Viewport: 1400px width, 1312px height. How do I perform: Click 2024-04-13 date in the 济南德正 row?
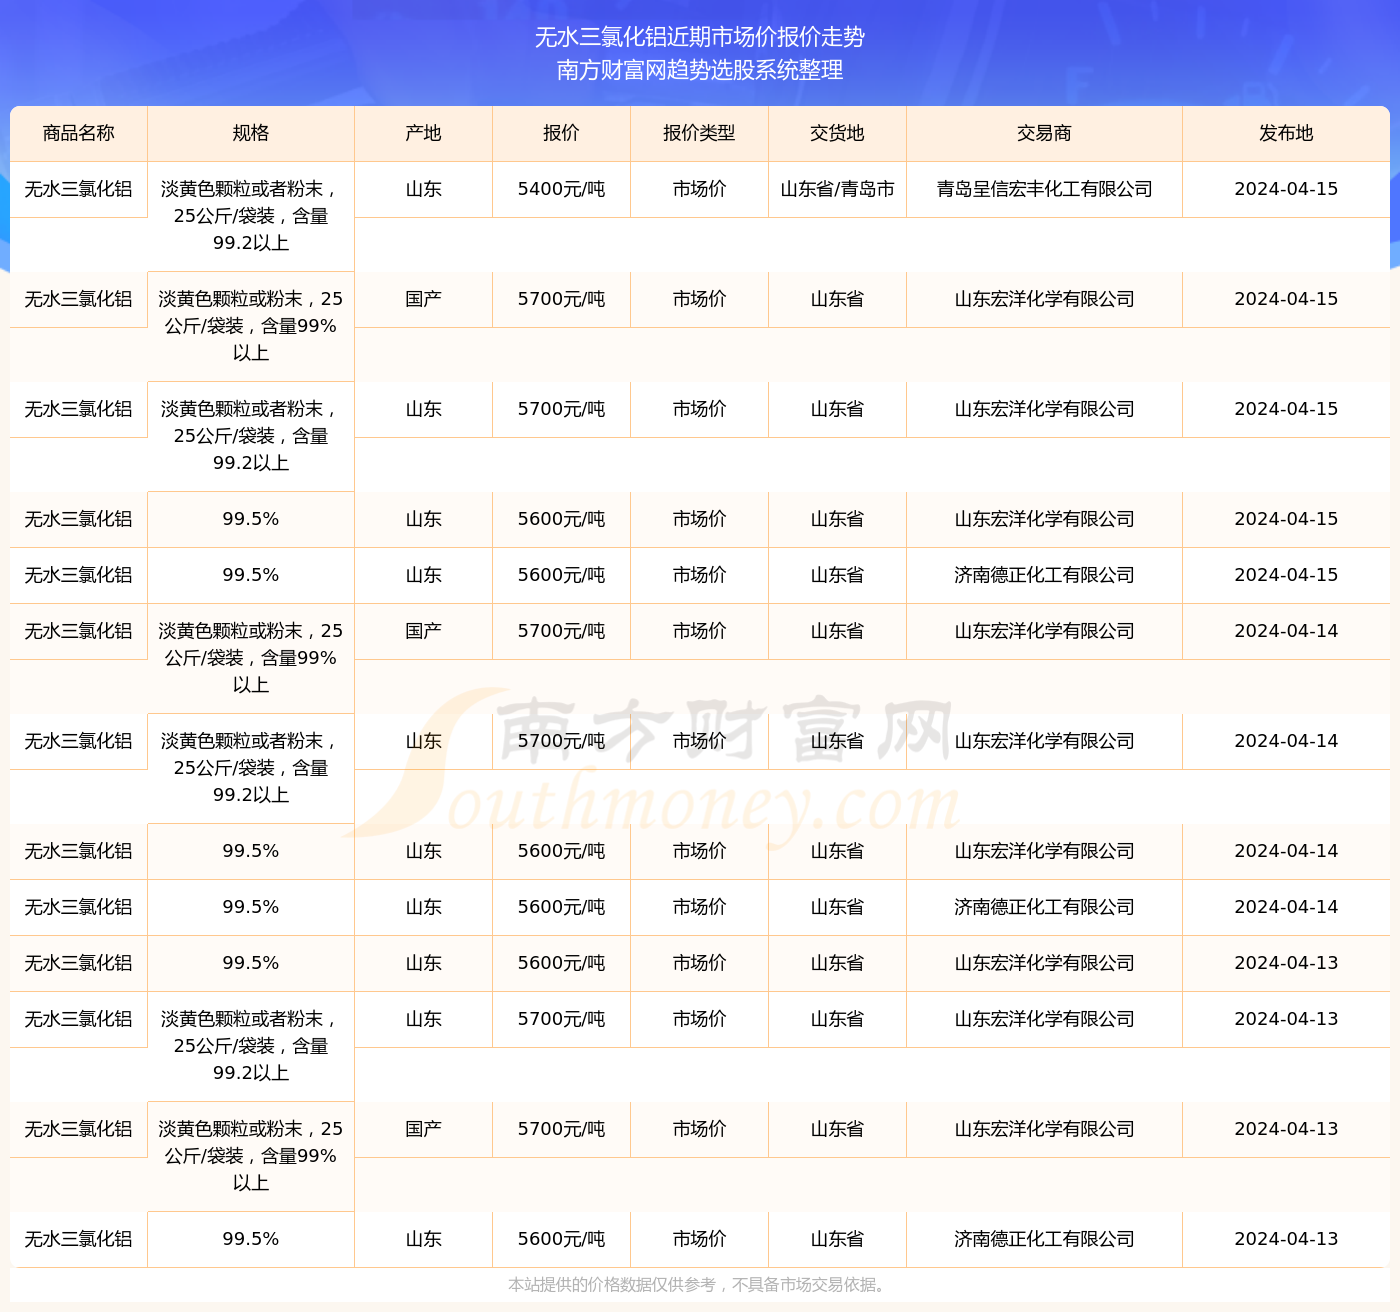(x=1286, y=1239)
